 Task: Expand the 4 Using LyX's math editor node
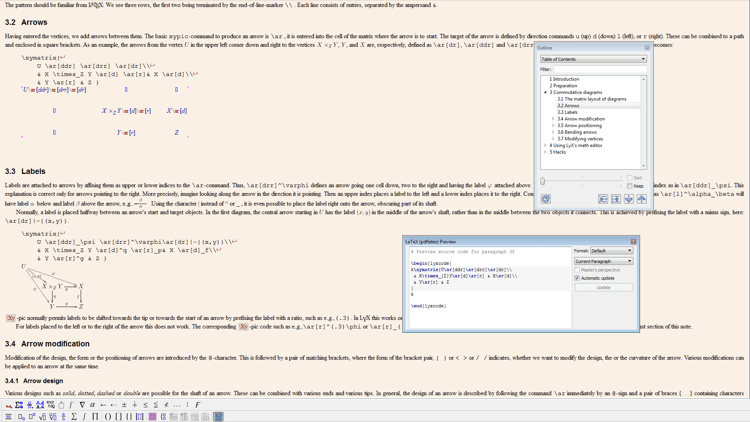pyautogui.click(x=546, y=145)
